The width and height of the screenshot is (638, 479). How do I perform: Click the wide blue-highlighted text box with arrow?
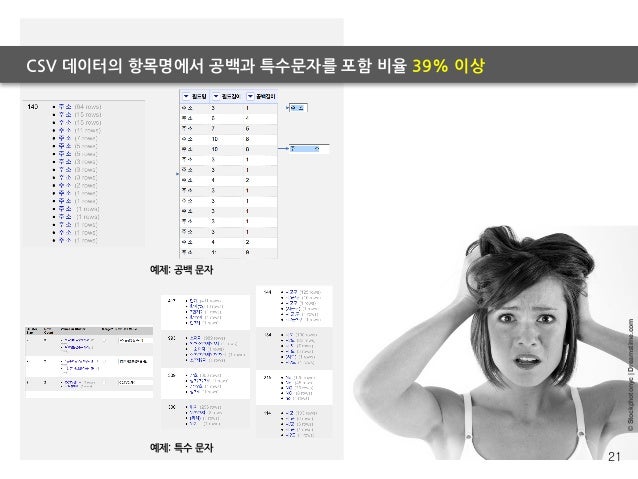click(x=309, y=149)
